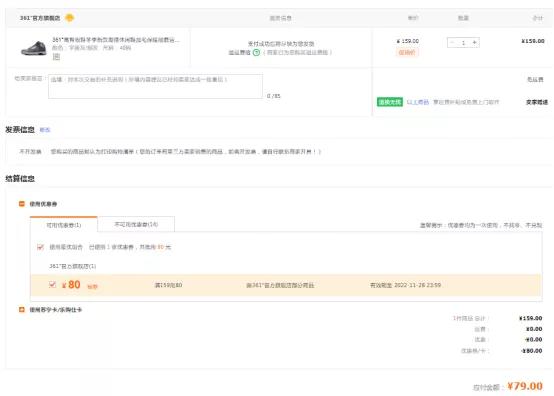
Task: Decrease quantity with the minus button
Action: 452,42
